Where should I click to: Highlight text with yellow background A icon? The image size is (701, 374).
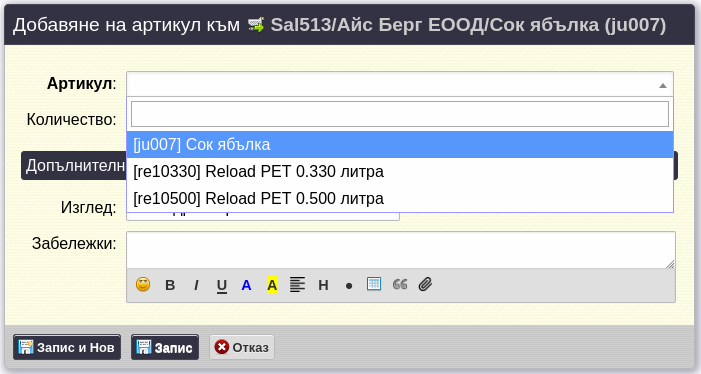point(272,285)
